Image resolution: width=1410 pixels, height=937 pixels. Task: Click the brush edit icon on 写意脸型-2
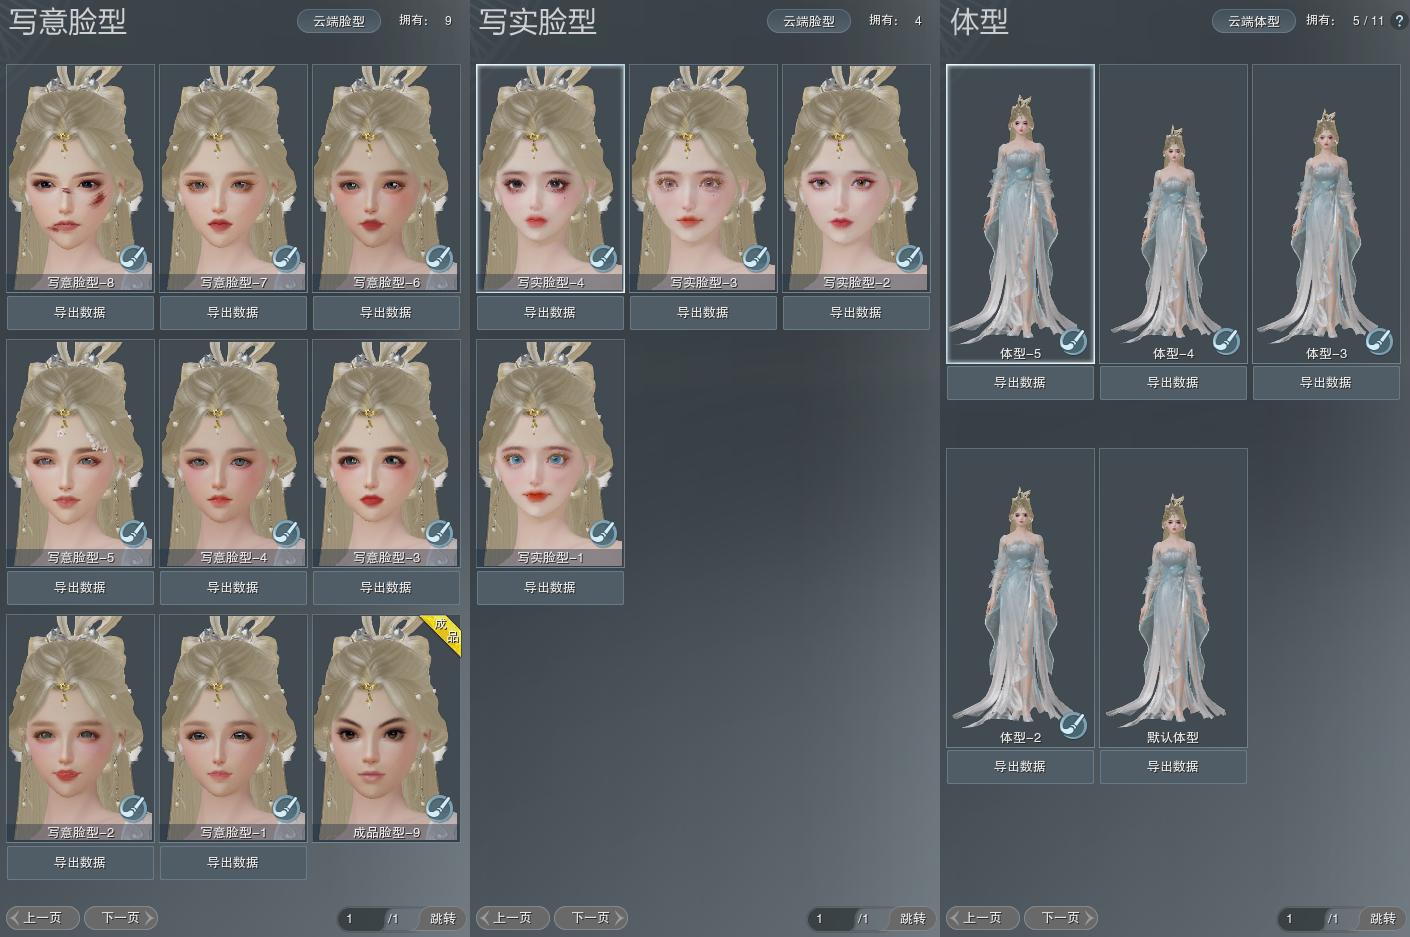133,809
